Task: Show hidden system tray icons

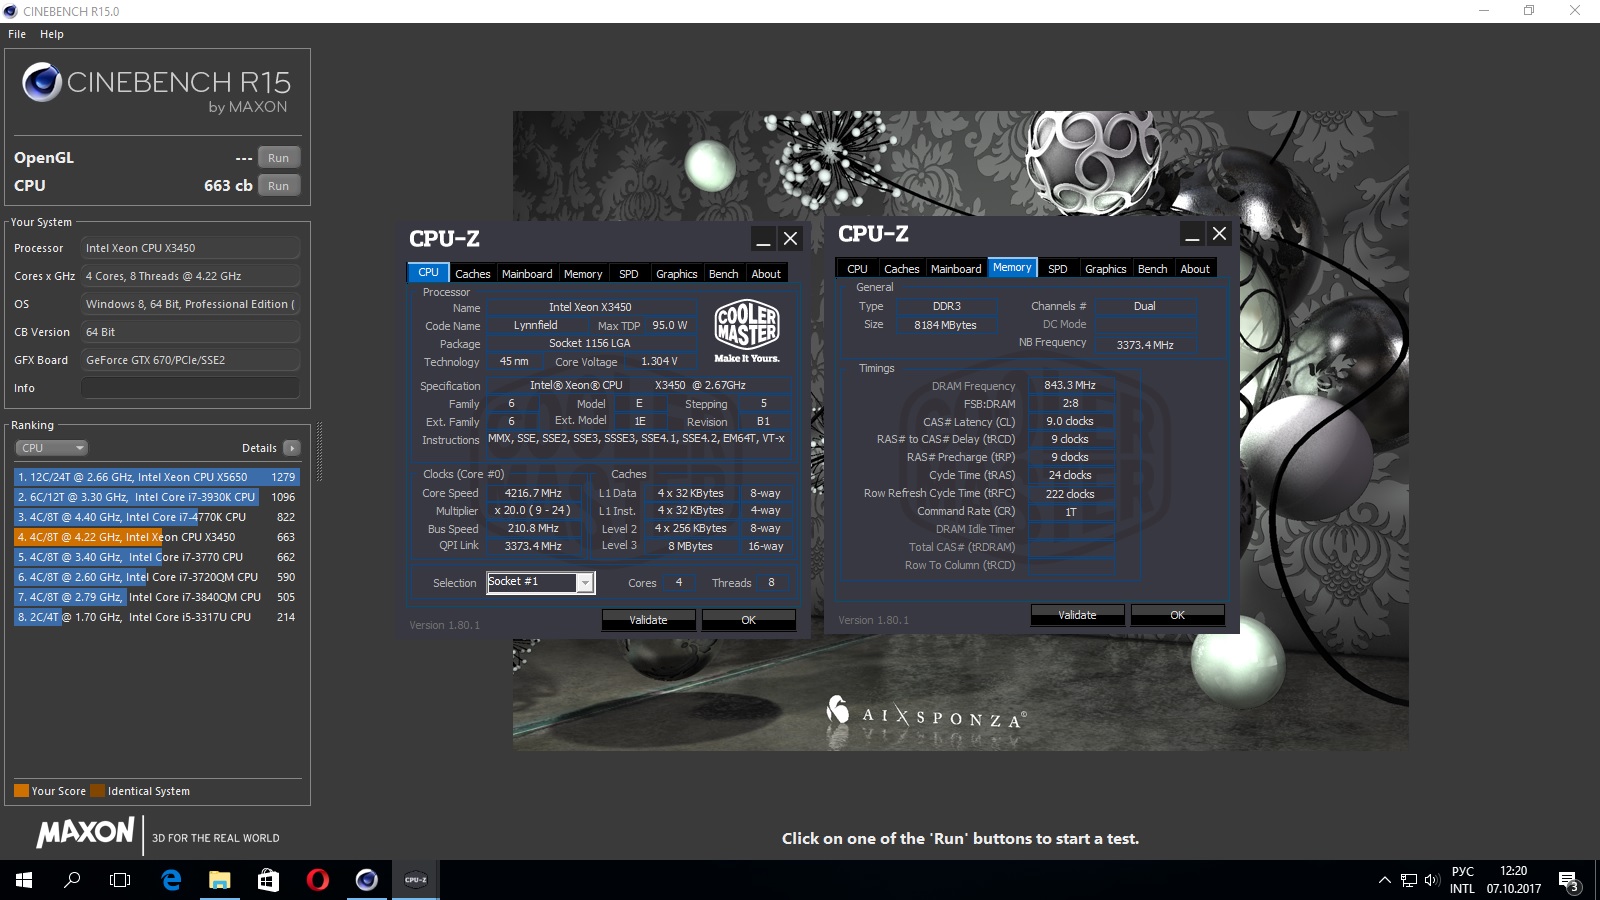Action: point(1384,880)
